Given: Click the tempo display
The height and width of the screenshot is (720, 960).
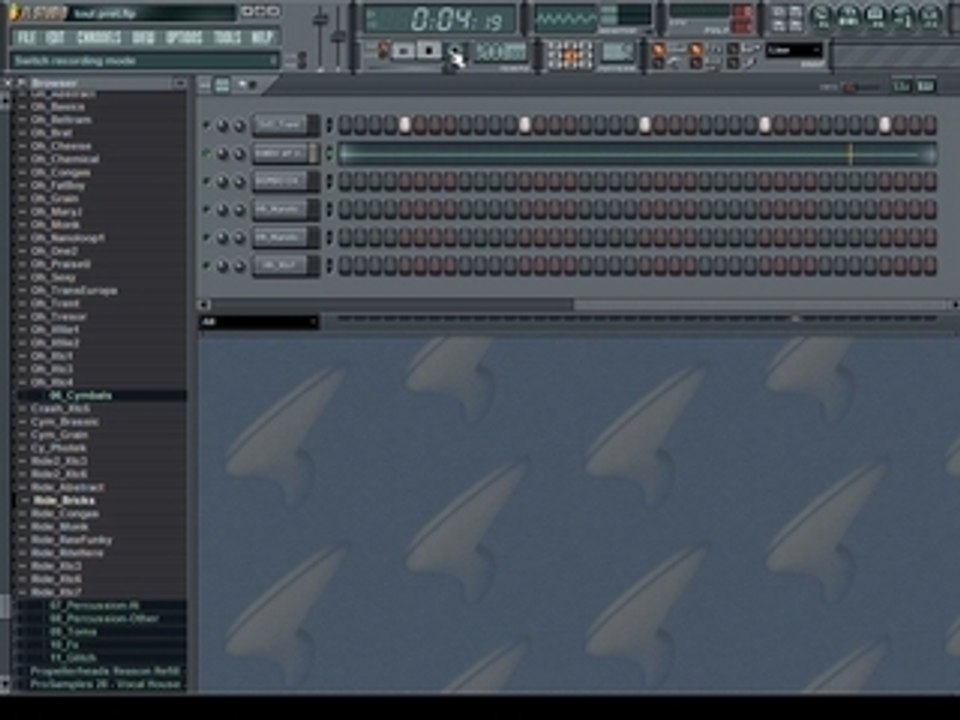Looking at the screenshot, I should (x=500, y=51).
